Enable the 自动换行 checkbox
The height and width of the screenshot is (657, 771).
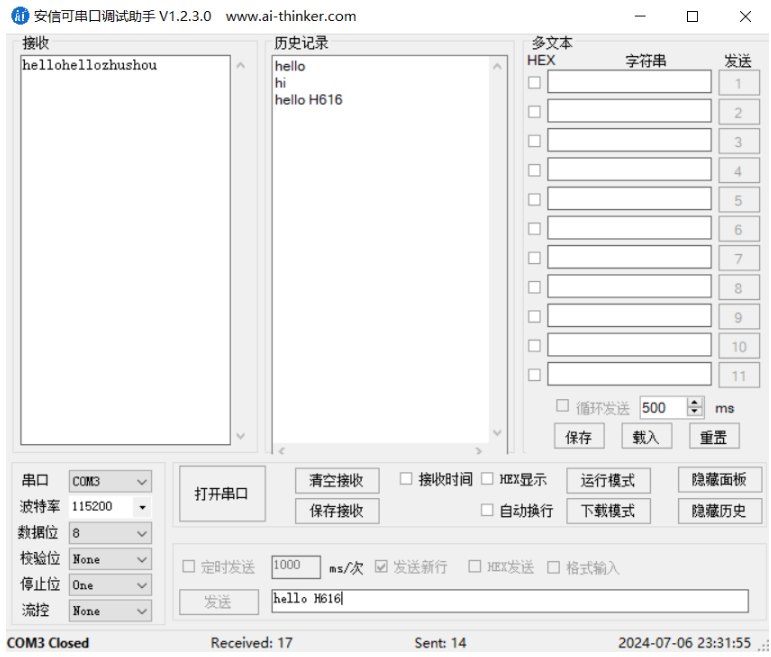coord(487,510)
